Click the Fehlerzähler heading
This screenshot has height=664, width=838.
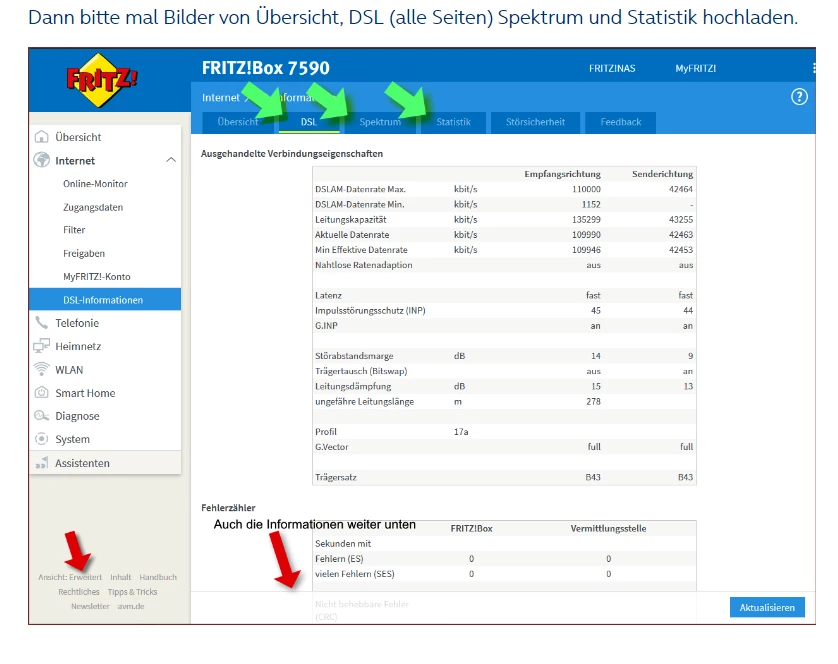pyautogui.click(x=228, y=508)
